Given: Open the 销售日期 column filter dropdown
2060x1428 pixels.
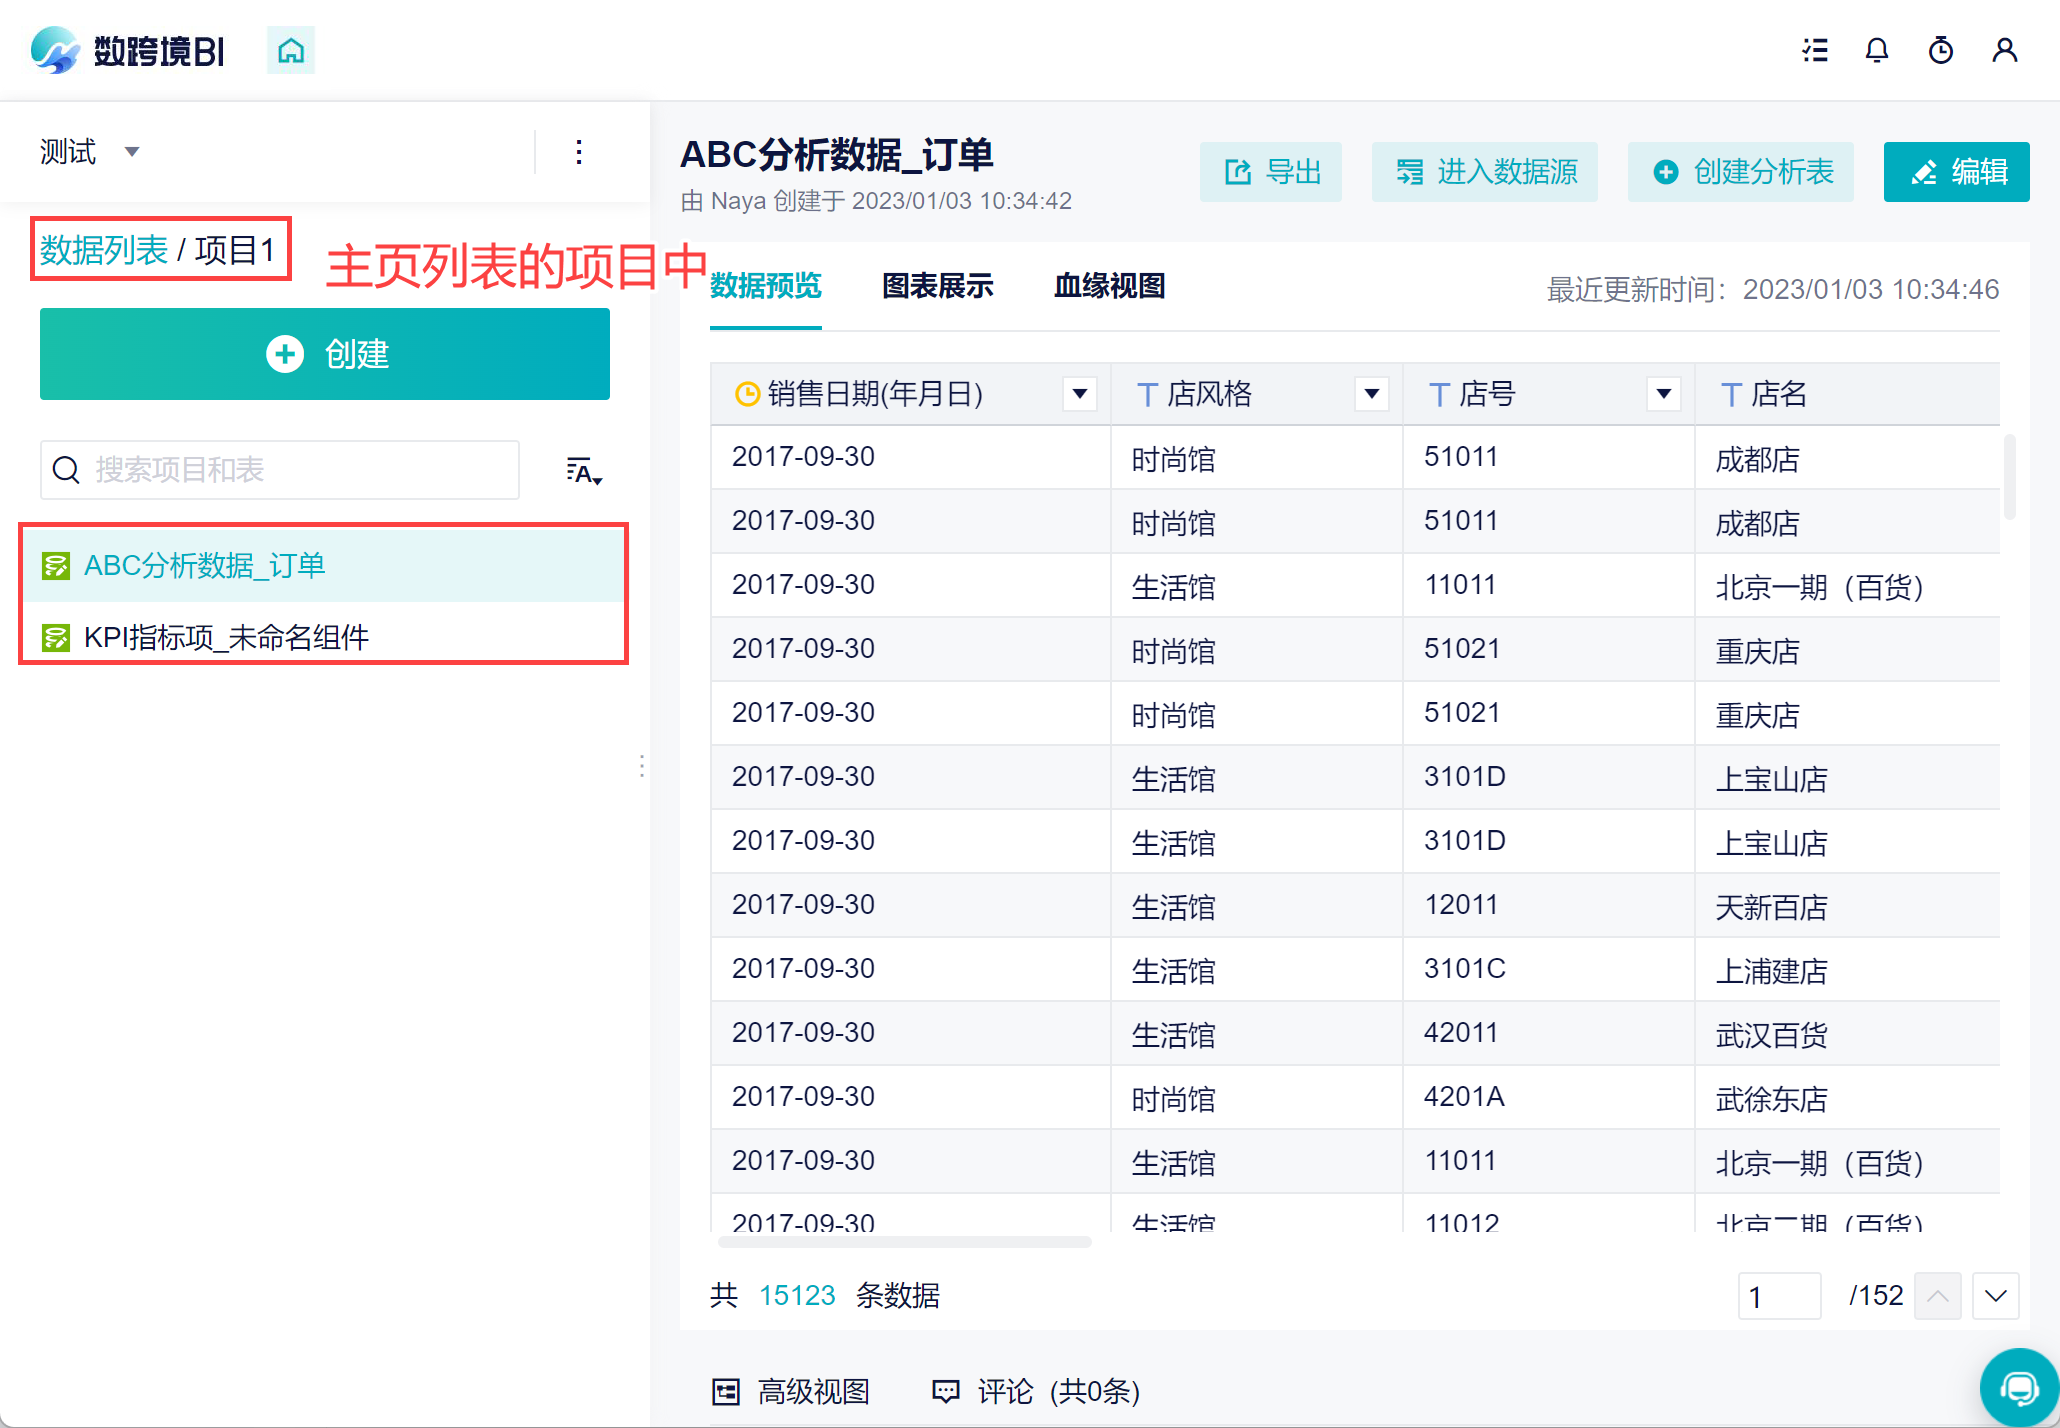Looking at the screenshot, I should [1080, 394].
